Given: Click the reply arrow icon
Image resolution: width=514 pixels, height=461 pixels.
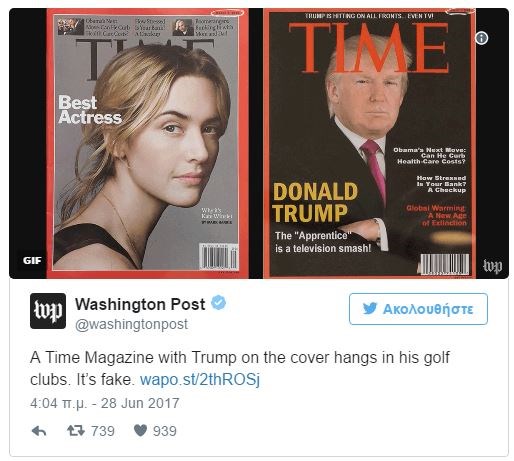Looking at the screenshot, I should tap(39, 431).
